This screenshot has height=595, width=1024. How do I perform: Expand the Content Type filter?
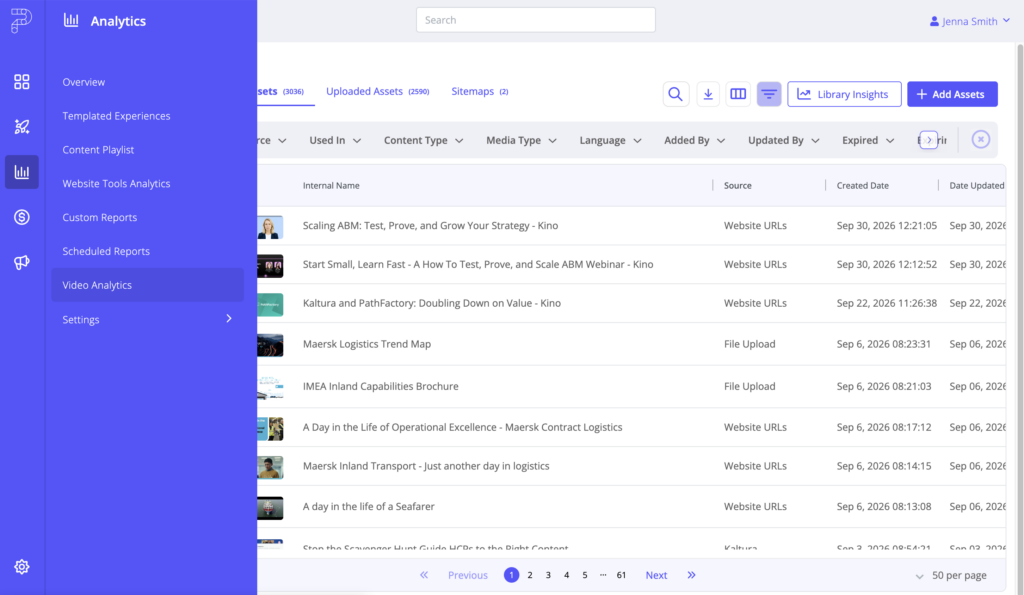[423, 140]
